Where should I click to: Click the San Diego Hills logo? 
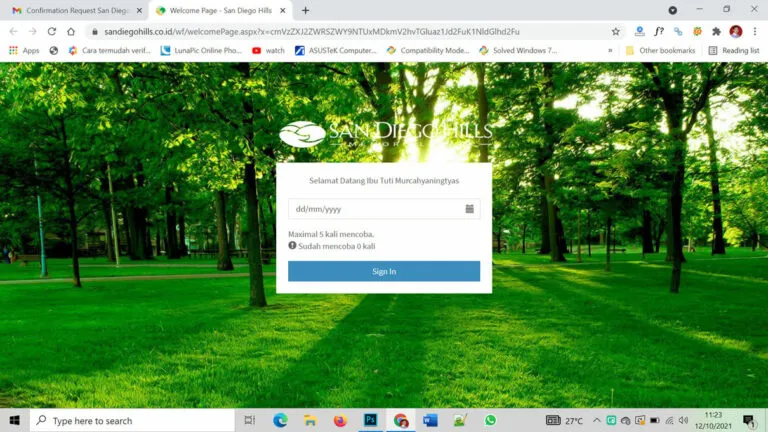(x=384, y=134)
